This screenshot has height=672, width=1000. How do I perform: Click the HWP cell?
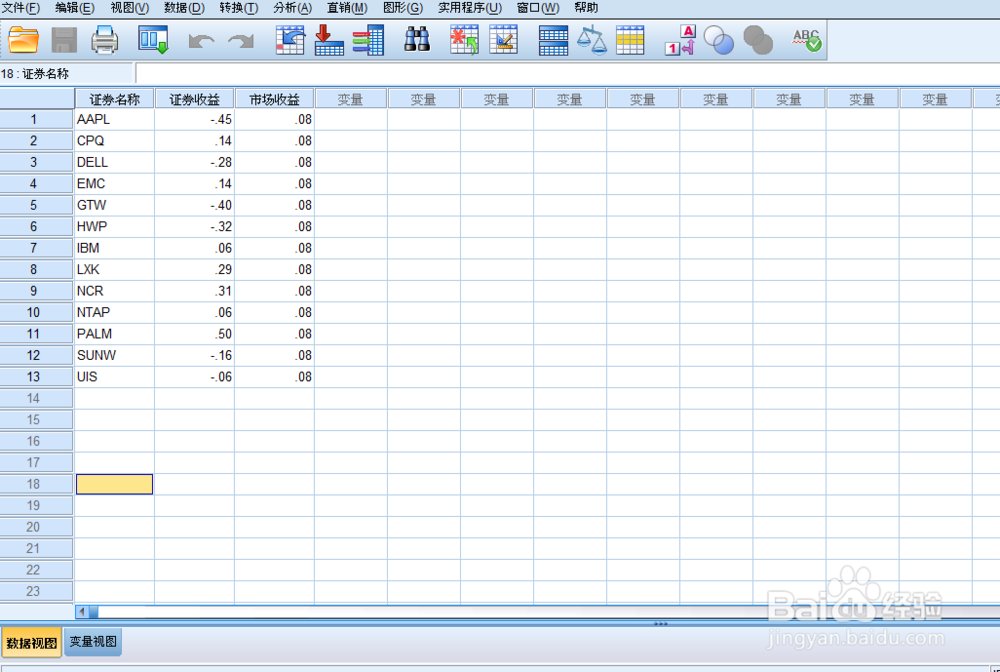click(x=115, y=226)
